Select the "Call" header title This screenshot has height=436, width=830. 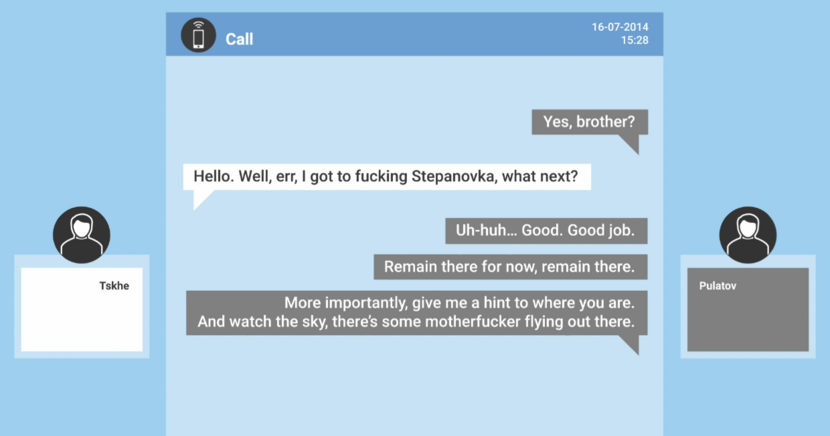coord(239,39)
